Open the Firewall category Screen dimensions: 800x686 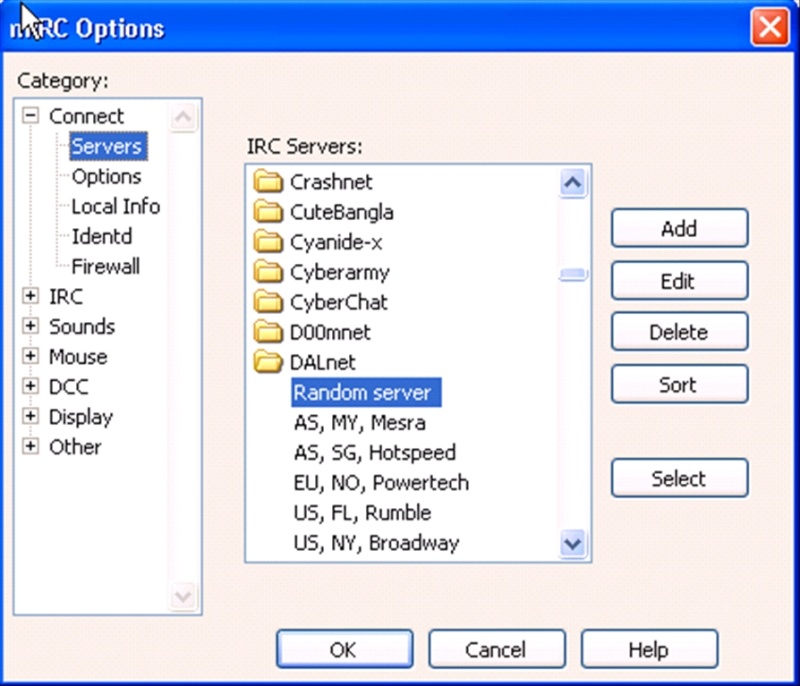(105, 266)
